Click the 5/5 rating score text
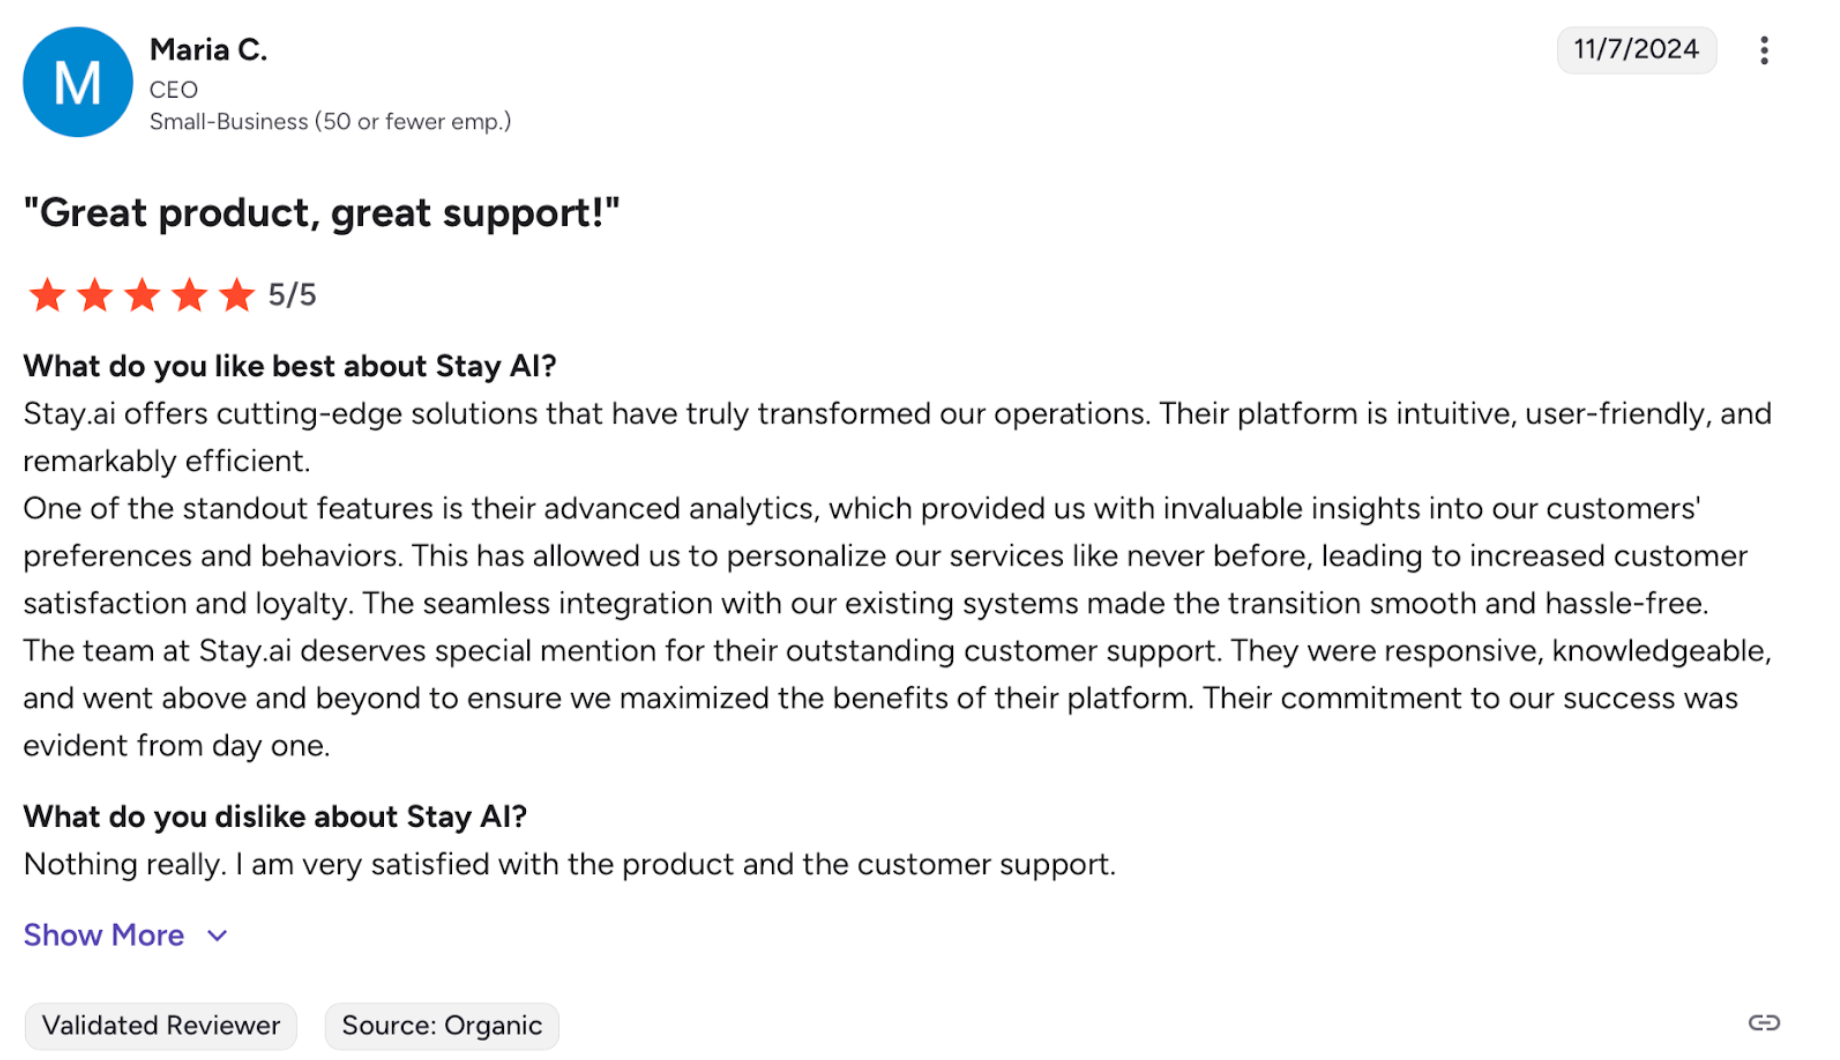The image size is (1840, 1060). (292, 295)
